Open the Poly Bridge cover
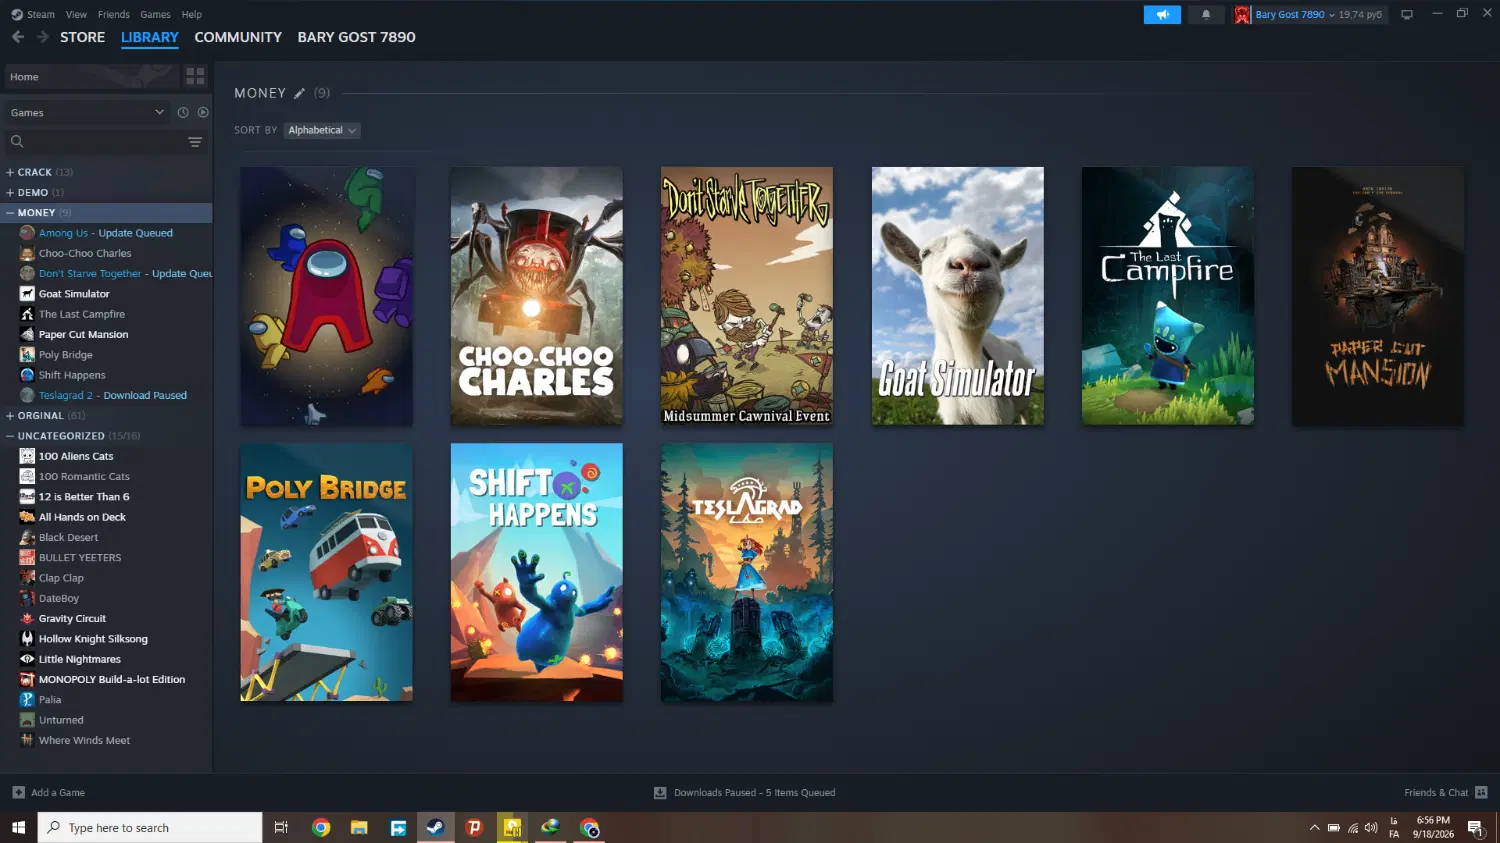This screenshot has height=843, width=1500. pos(327,572)
